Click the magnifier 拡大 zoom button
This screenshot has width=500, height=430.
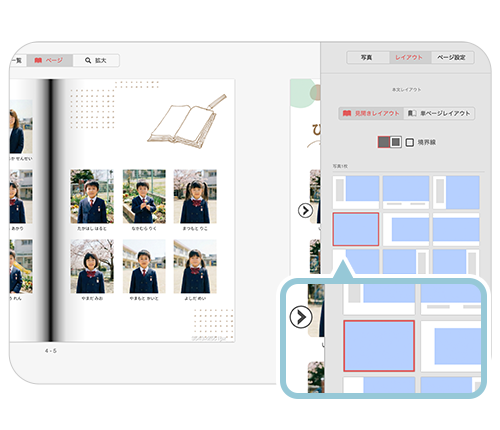click(x=96, y=60)
